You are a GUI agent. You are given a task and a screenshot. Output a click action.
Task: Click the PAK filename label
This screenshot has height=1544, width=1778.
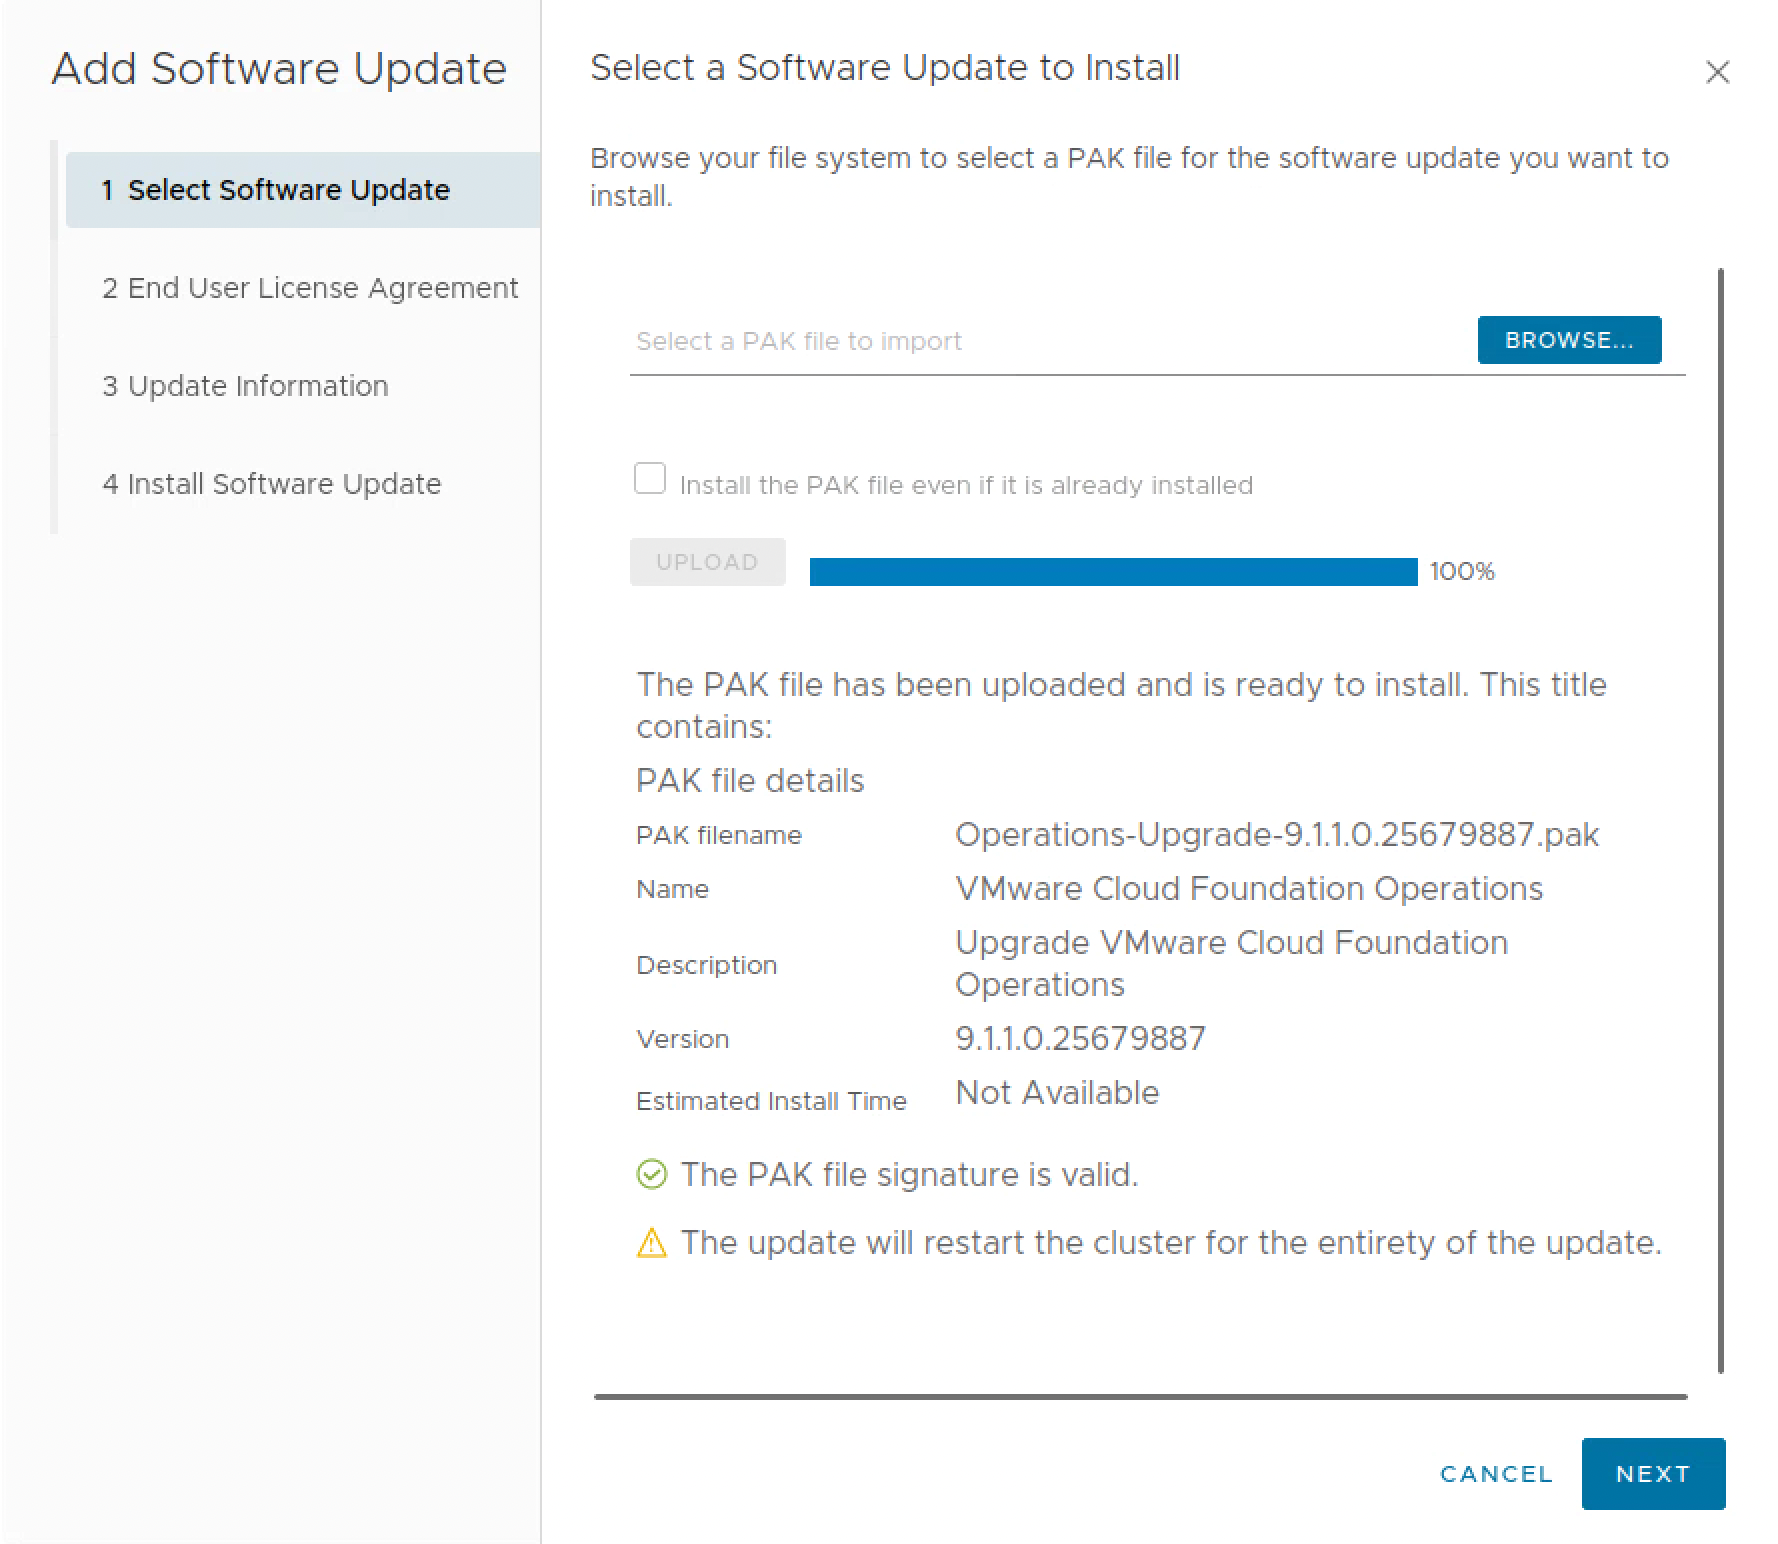719,835
